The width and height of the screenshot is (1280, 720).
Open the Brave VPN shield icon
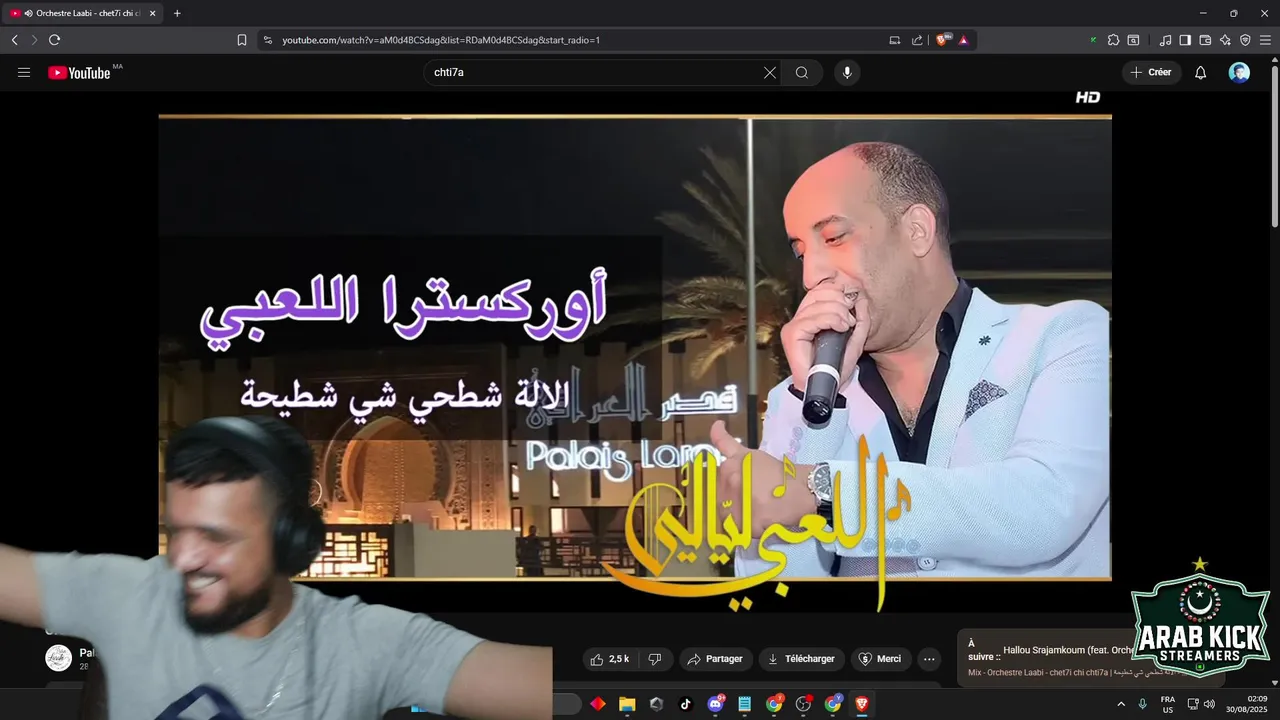coord(1245,40)
